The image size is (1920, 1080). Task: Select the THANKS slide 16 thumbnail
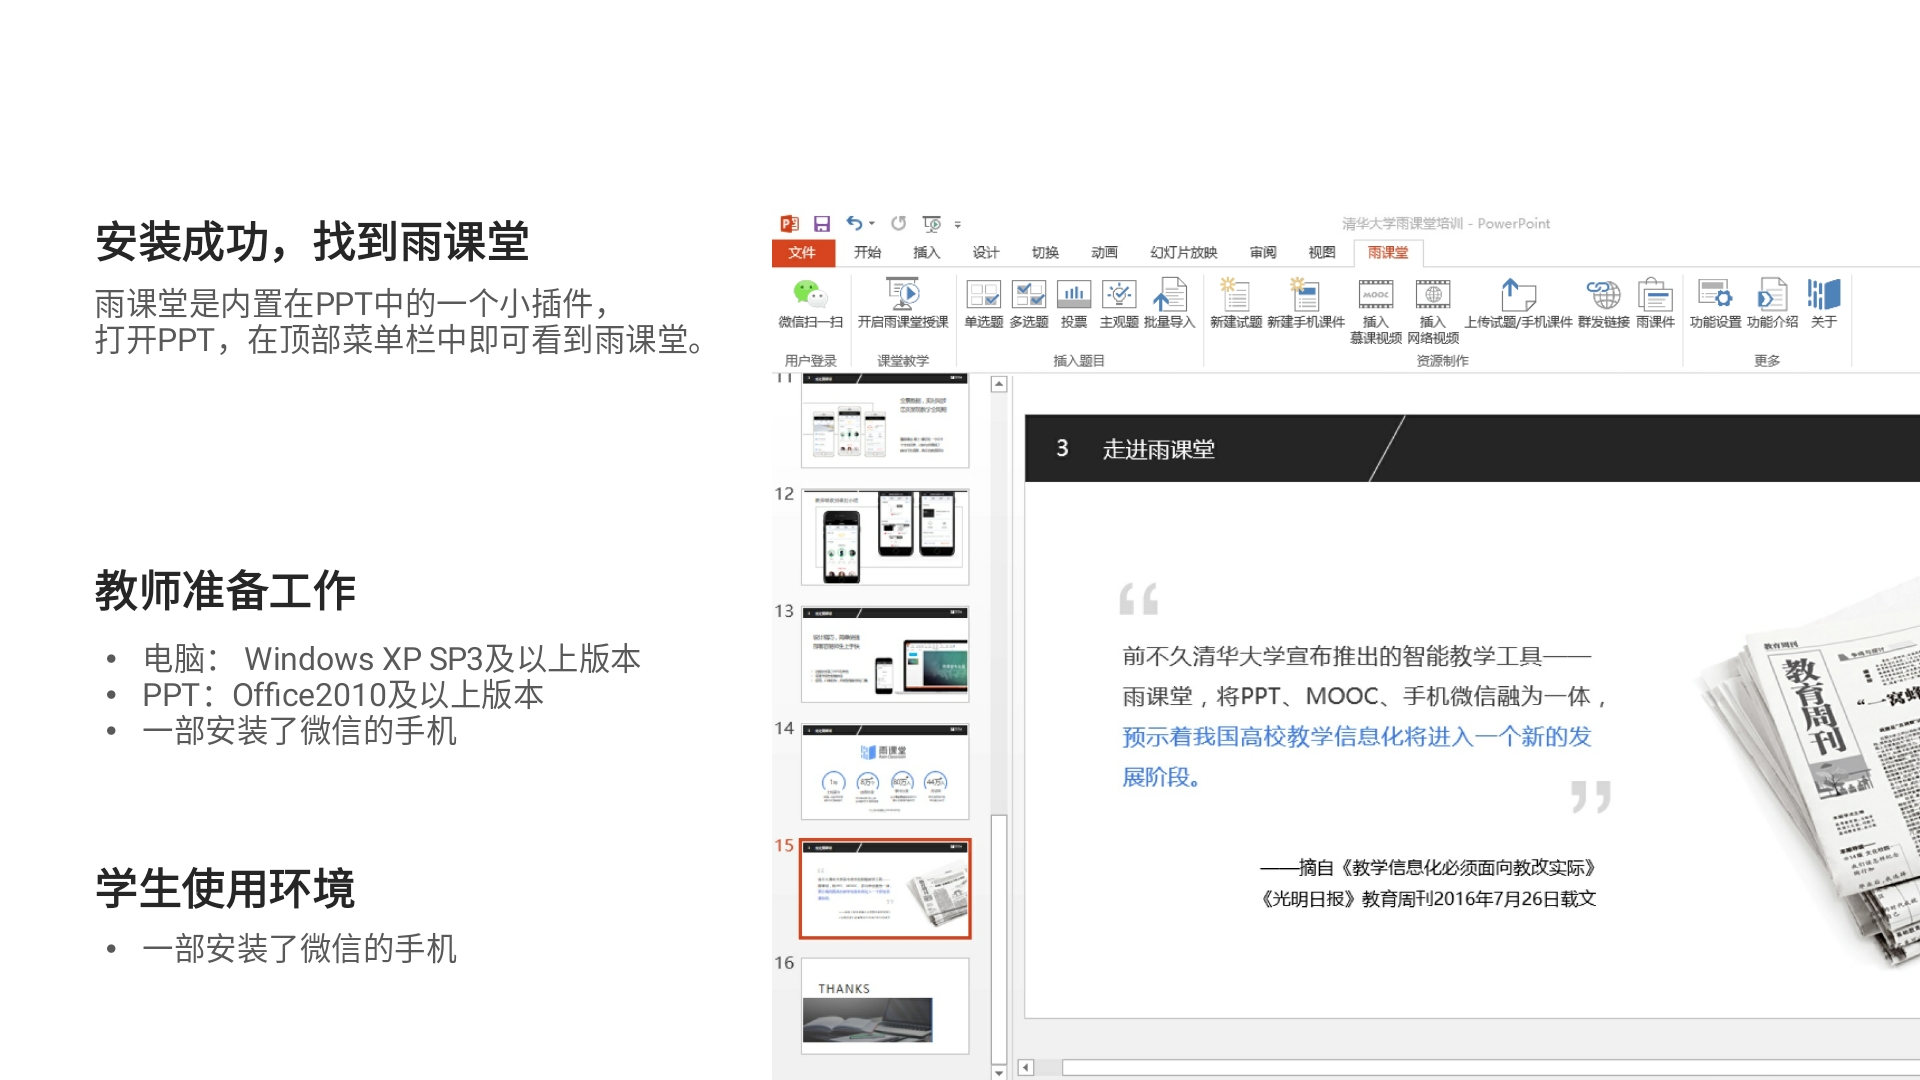point(885,1006)
